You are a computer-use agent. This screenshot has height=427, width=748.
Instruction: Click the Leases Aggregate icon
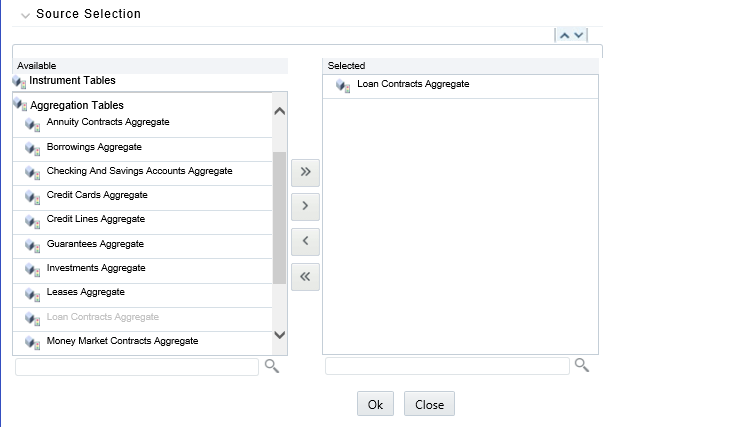tap(32, 294)
